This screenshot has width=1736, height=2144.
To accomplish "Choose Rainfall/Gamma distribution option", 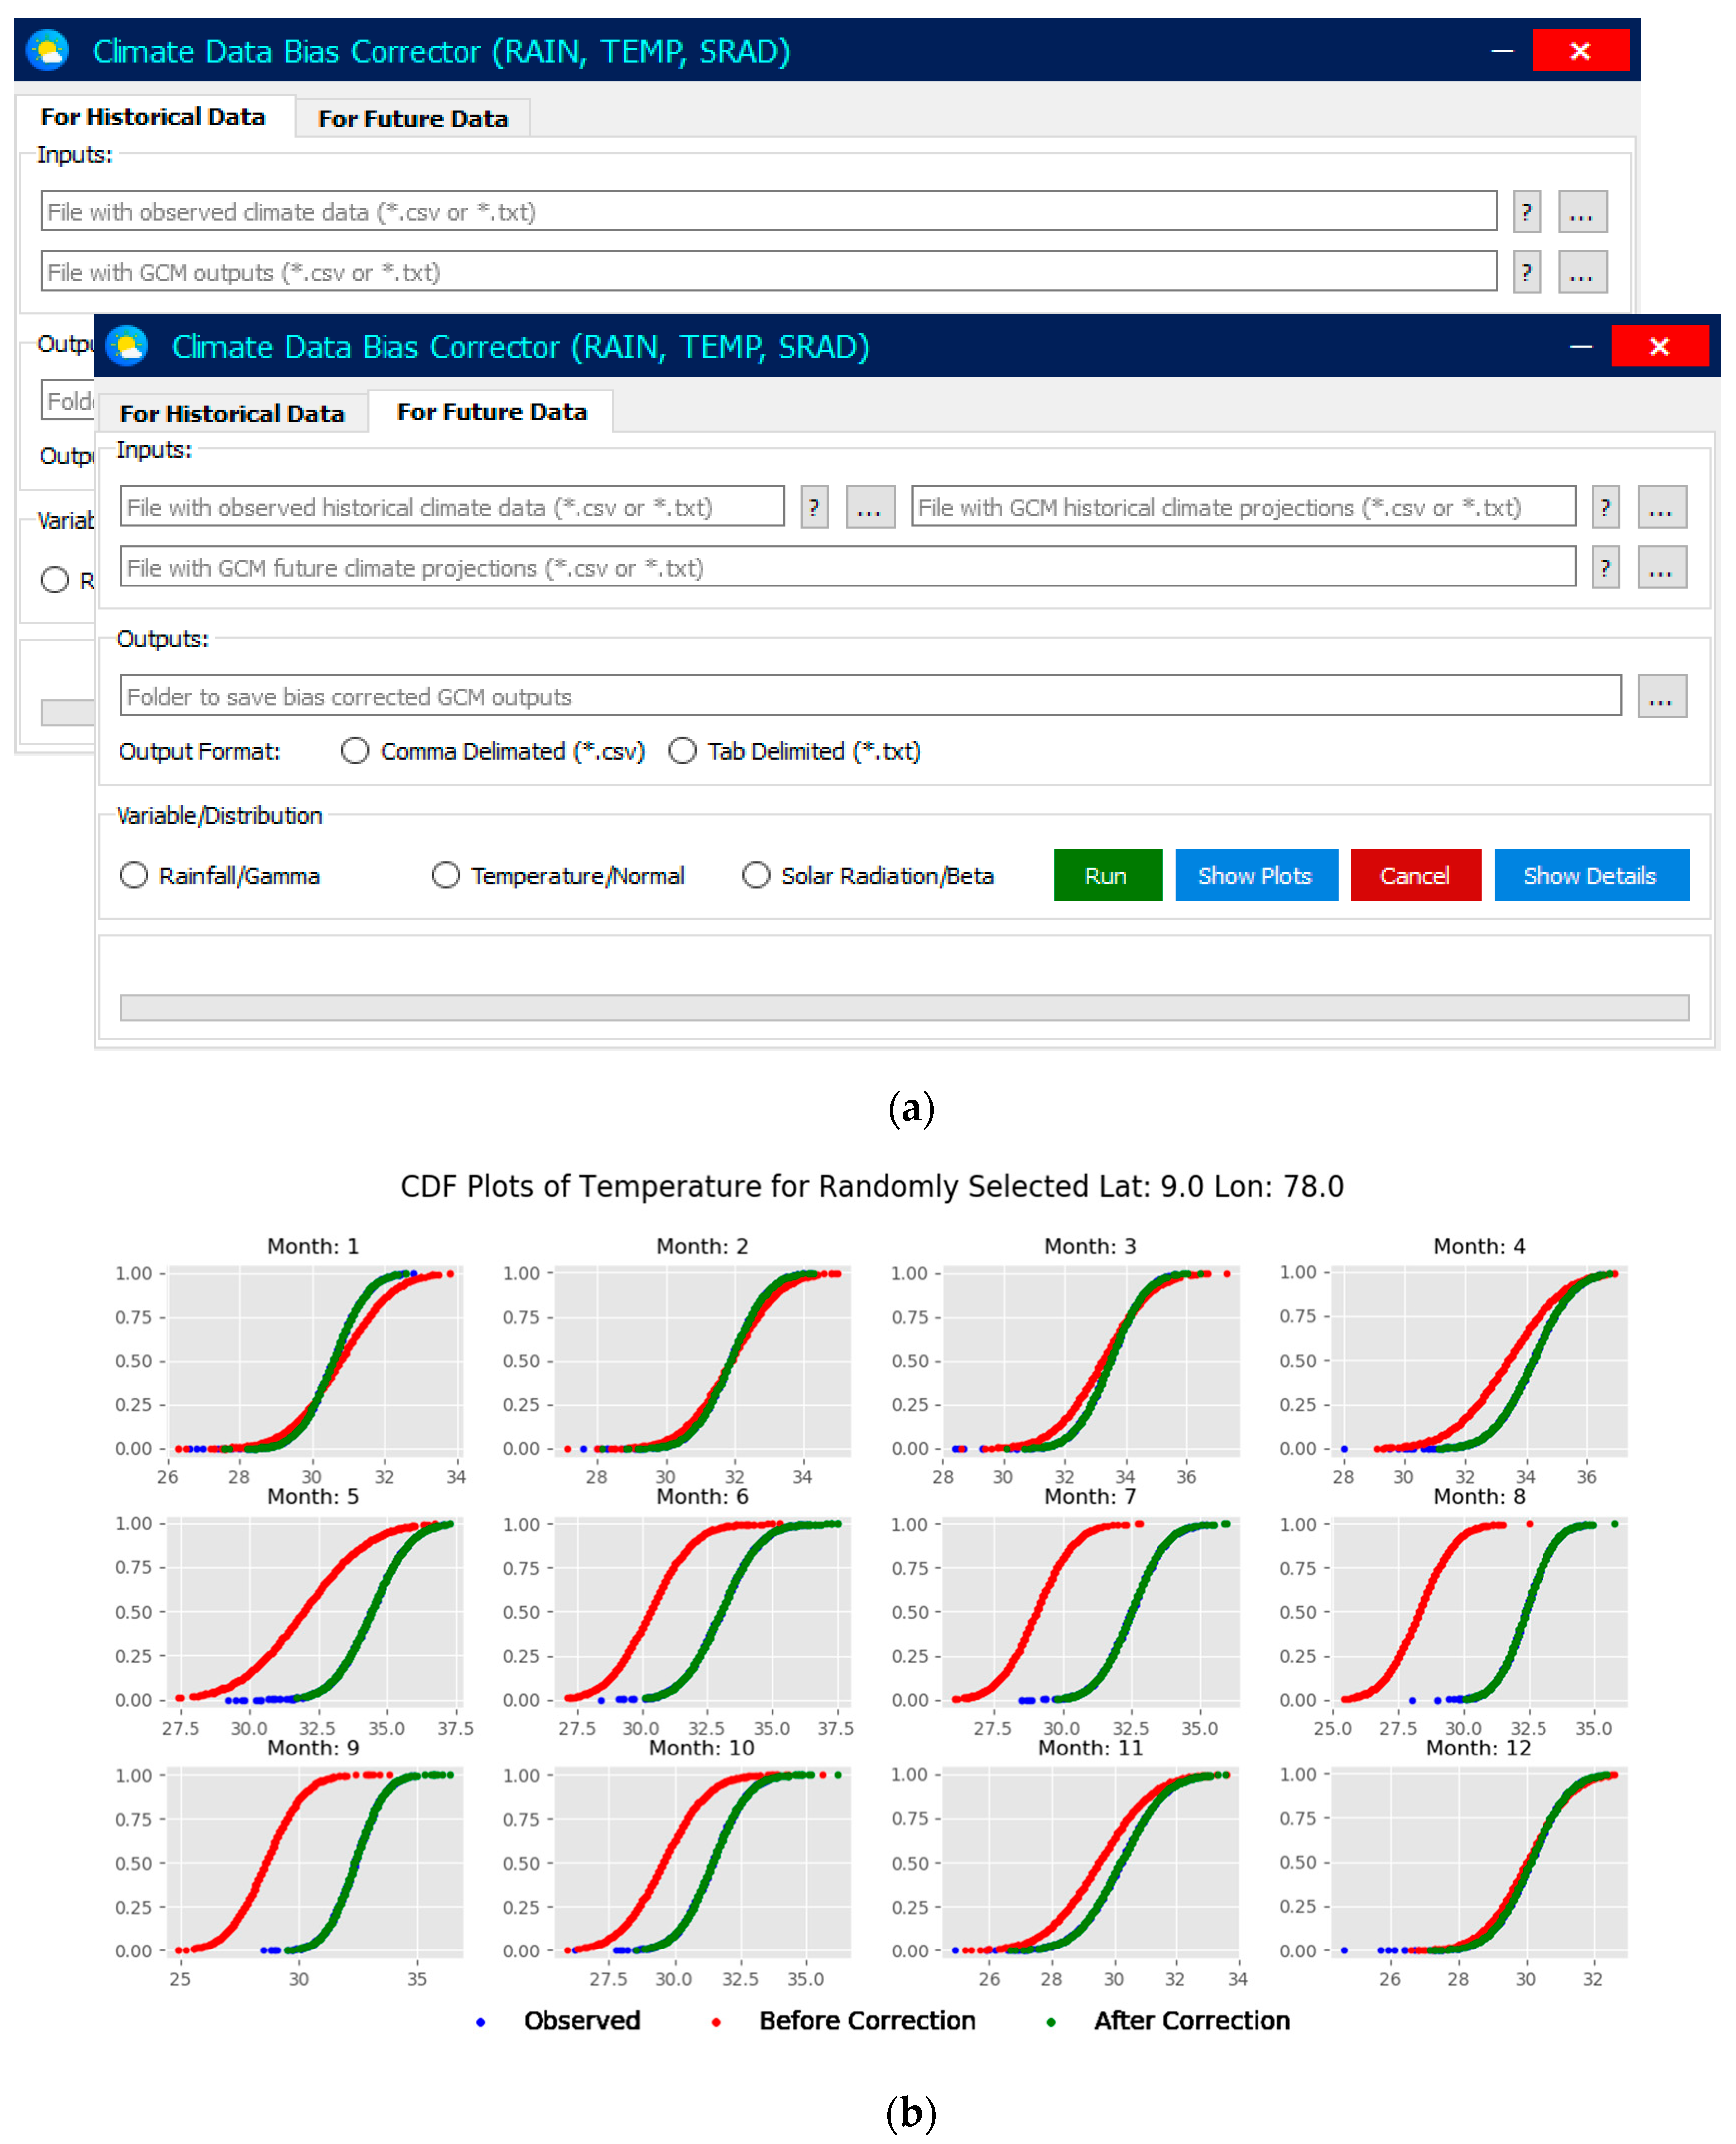I will click(134, 876).
